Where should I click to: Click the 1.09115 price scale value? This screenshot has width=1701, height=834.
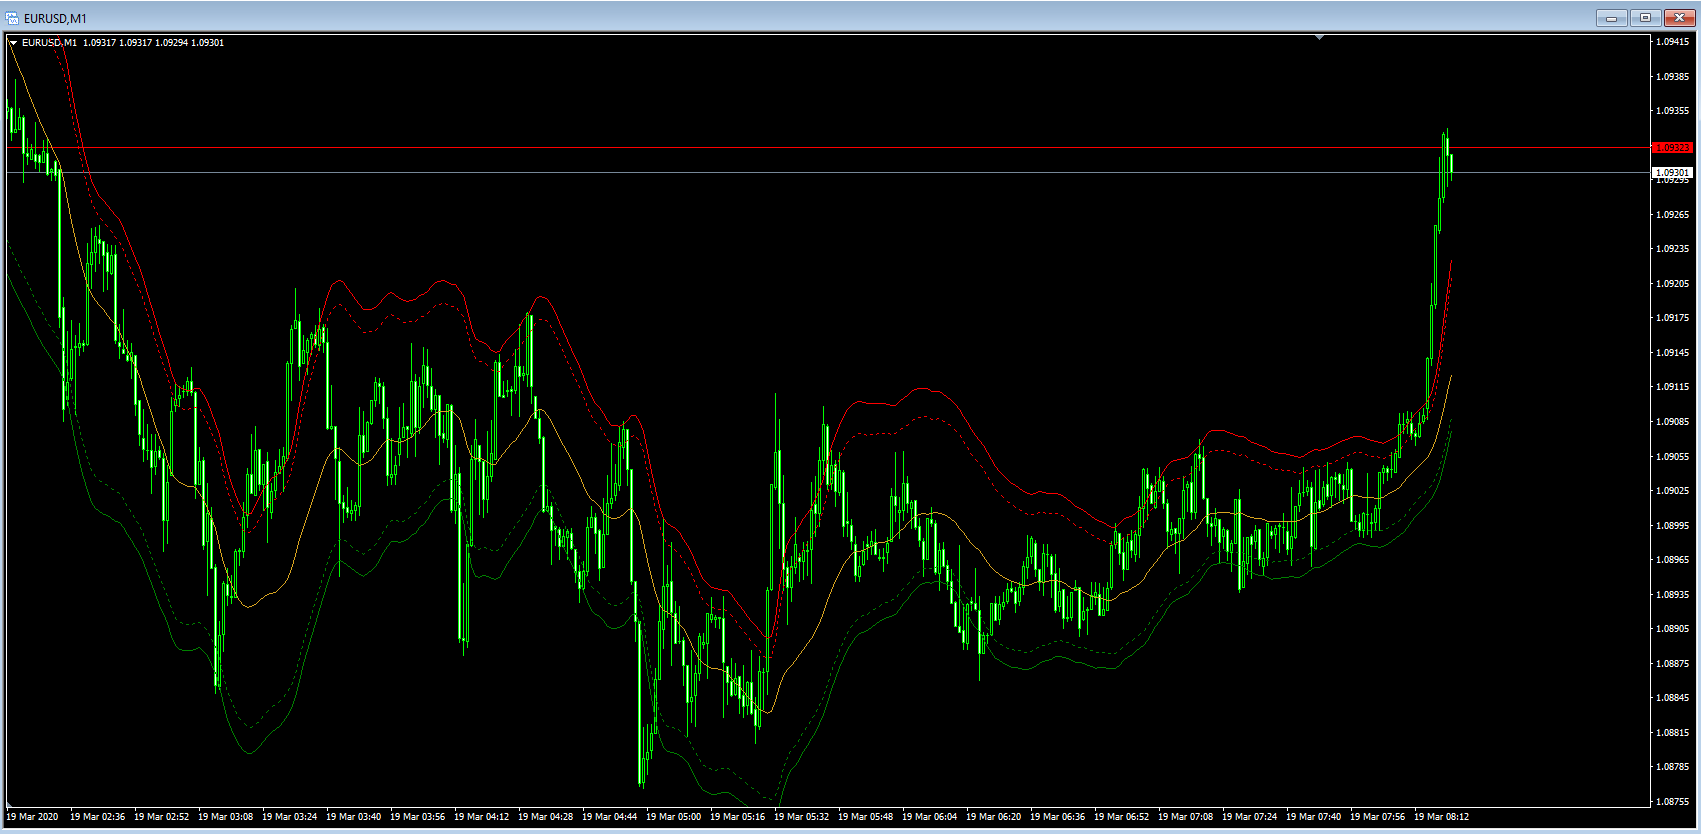pos(1673,387)
